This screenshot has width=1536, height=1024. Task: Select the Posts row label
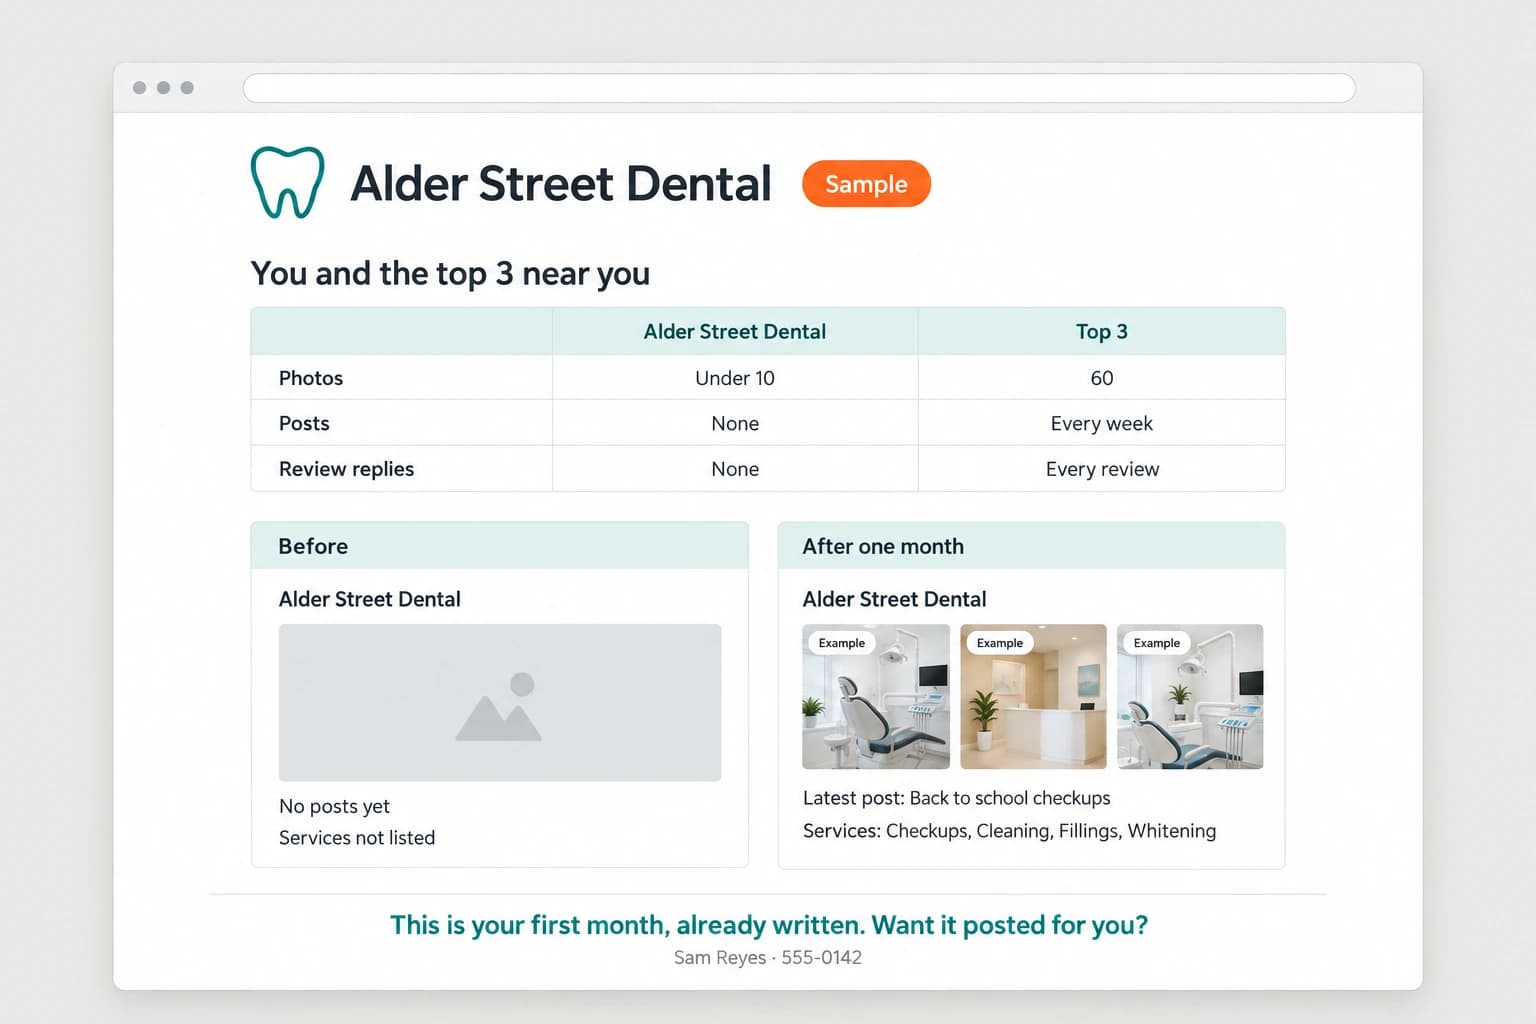[x=304, y=423]
